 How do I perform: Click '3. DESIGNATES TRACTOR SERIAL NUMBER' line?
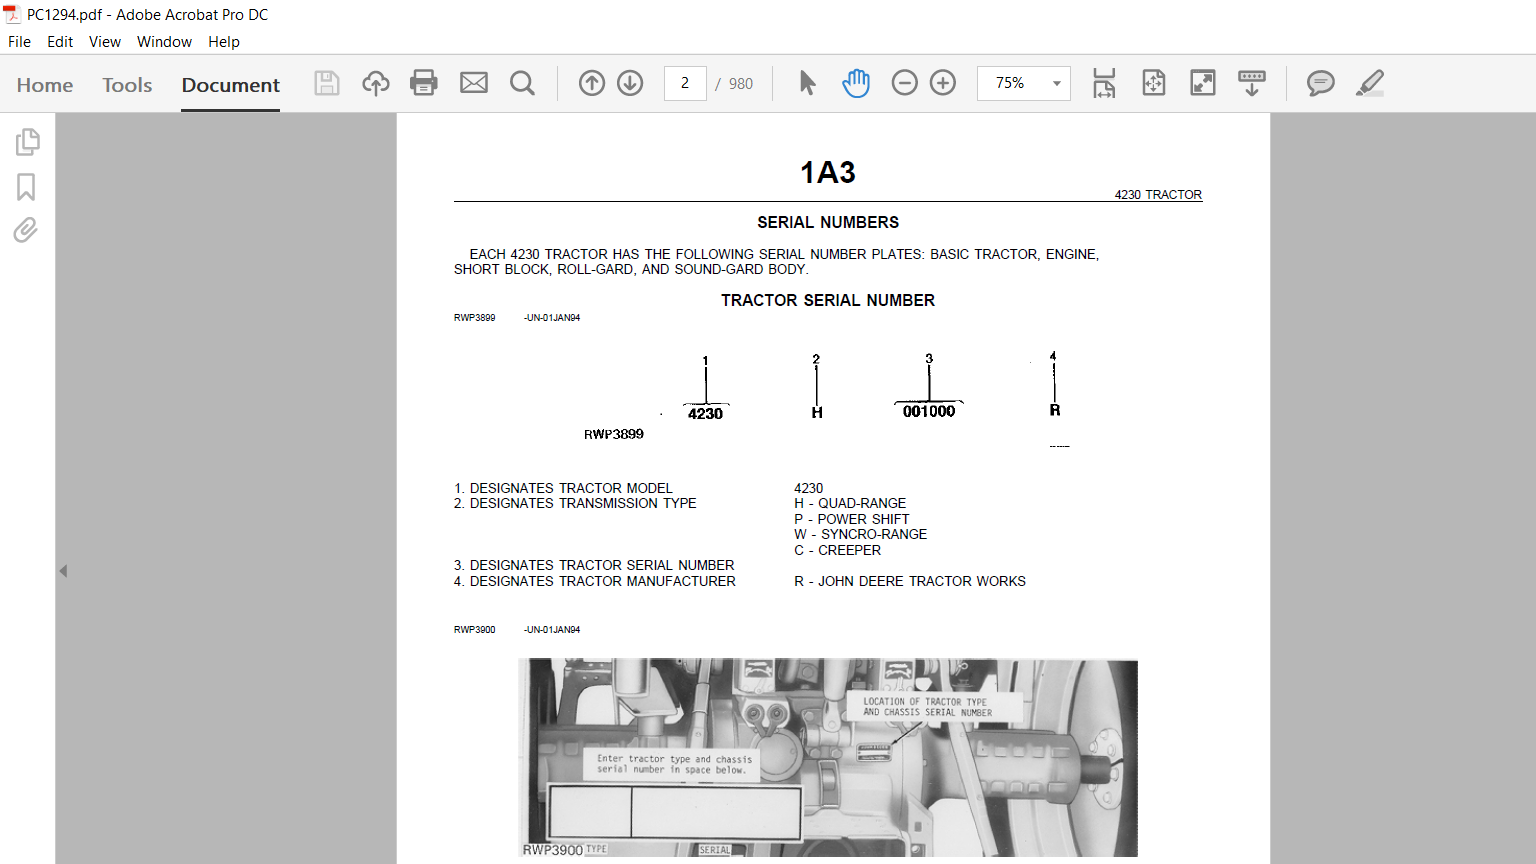[594, 565]
